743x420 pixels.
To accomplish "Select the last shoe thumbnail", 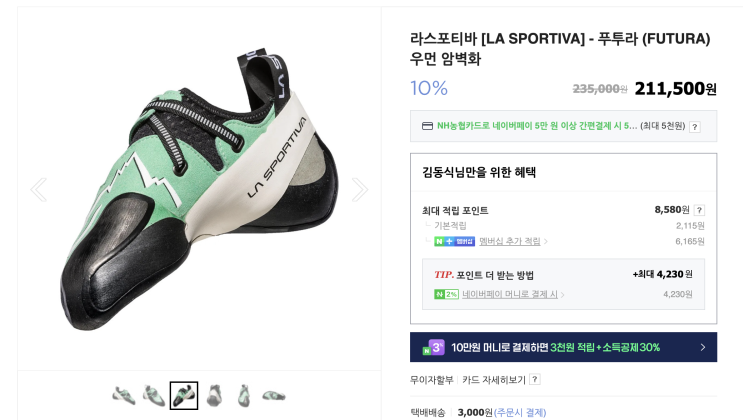I will pyautogui.click(x=274, y=396).
